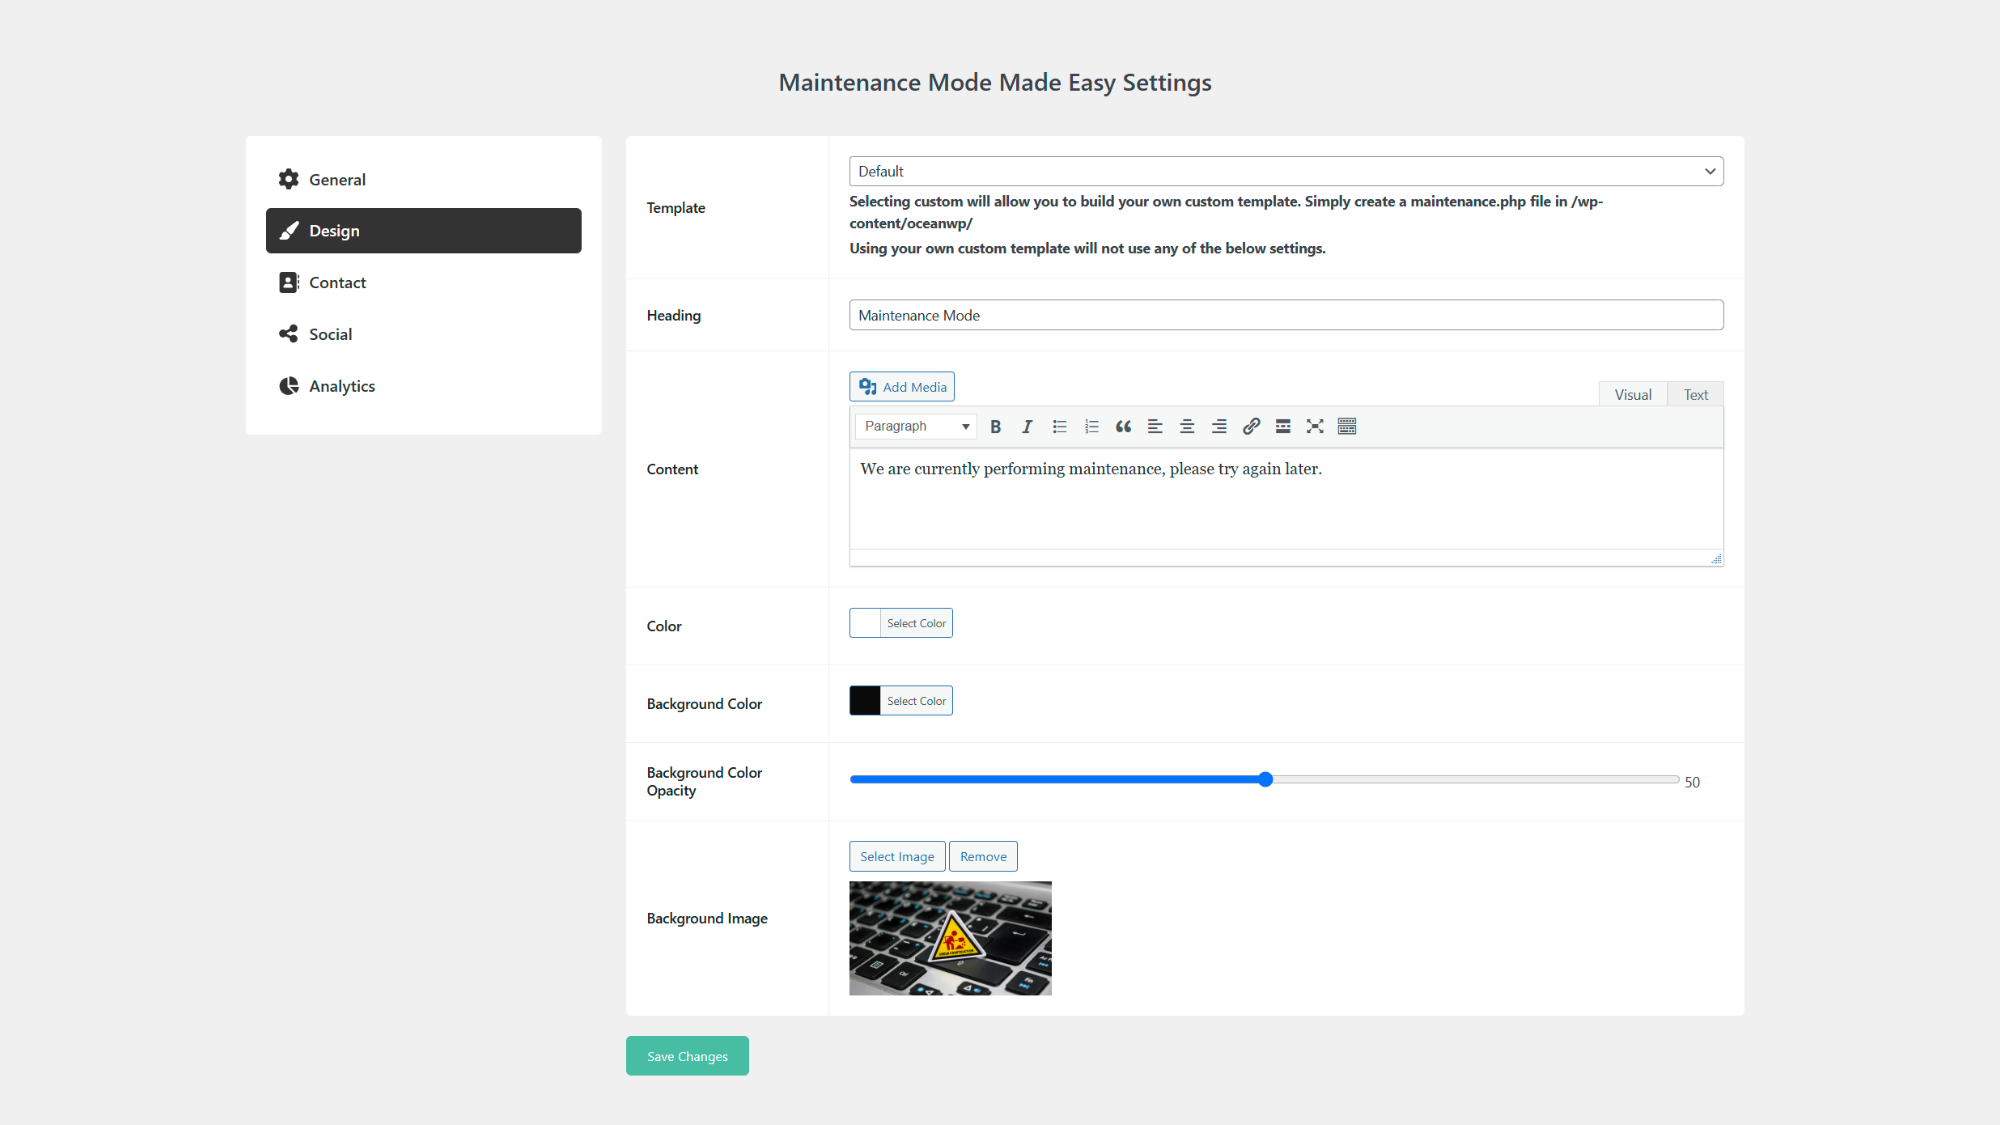Toggle the editor toolbar kitchen sink
This screenshot has height=1125, width=2000.
[1347, 426]
